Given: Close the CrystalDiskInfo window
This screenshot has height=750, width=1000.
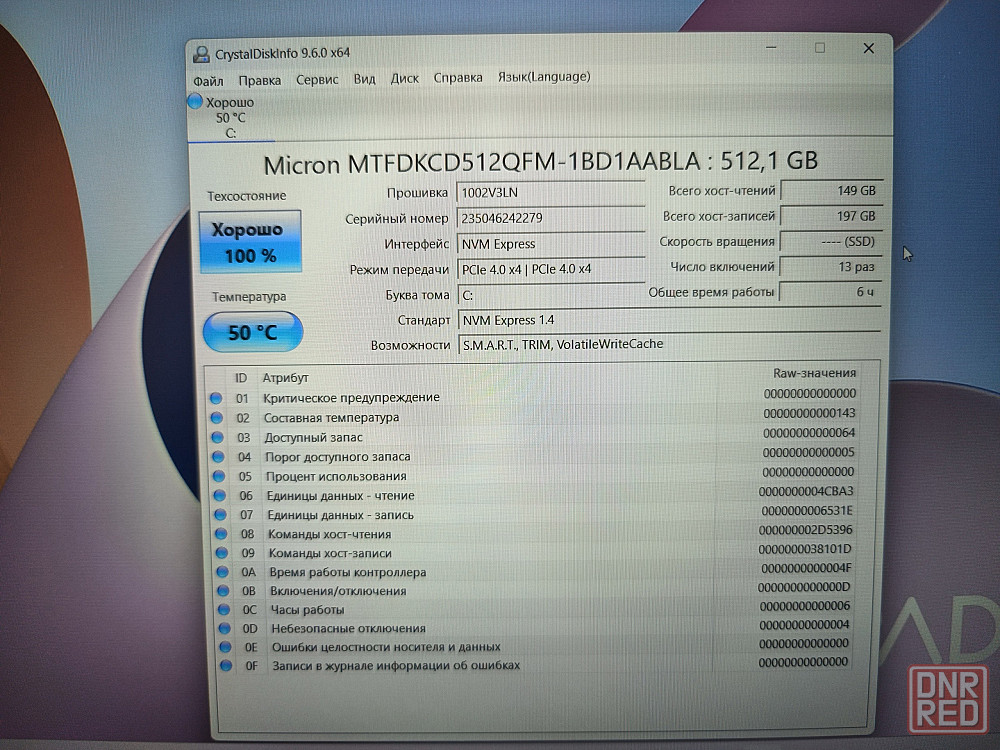Looking at the screenshot, I should click(x=868, y=48).
